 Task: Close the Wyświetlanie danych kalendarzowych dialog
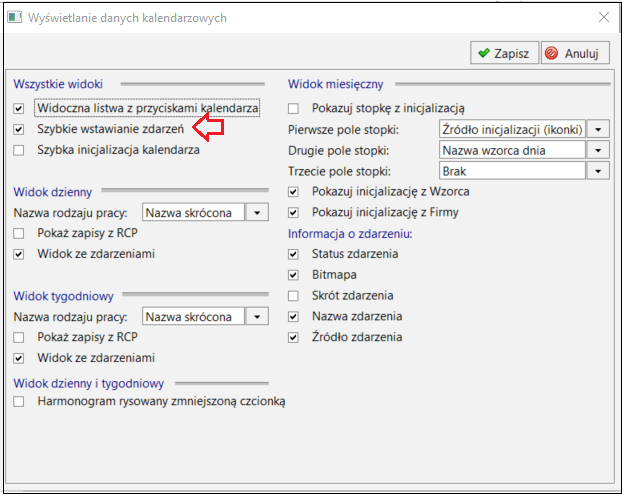pos(604,17)
